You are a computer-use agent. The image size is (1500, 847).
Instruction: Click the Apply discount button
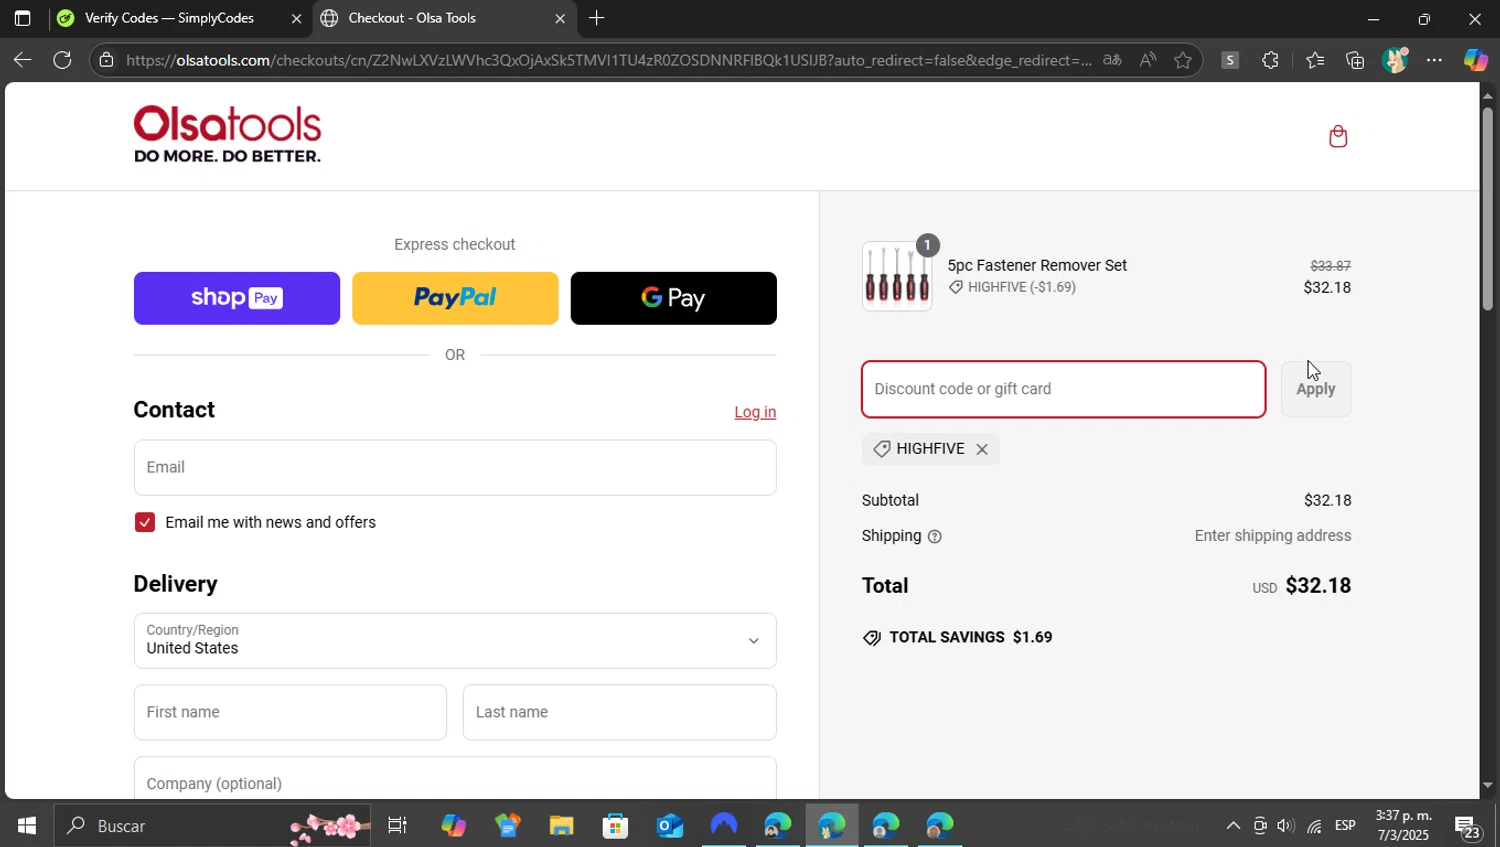(x=1316, y=389)
